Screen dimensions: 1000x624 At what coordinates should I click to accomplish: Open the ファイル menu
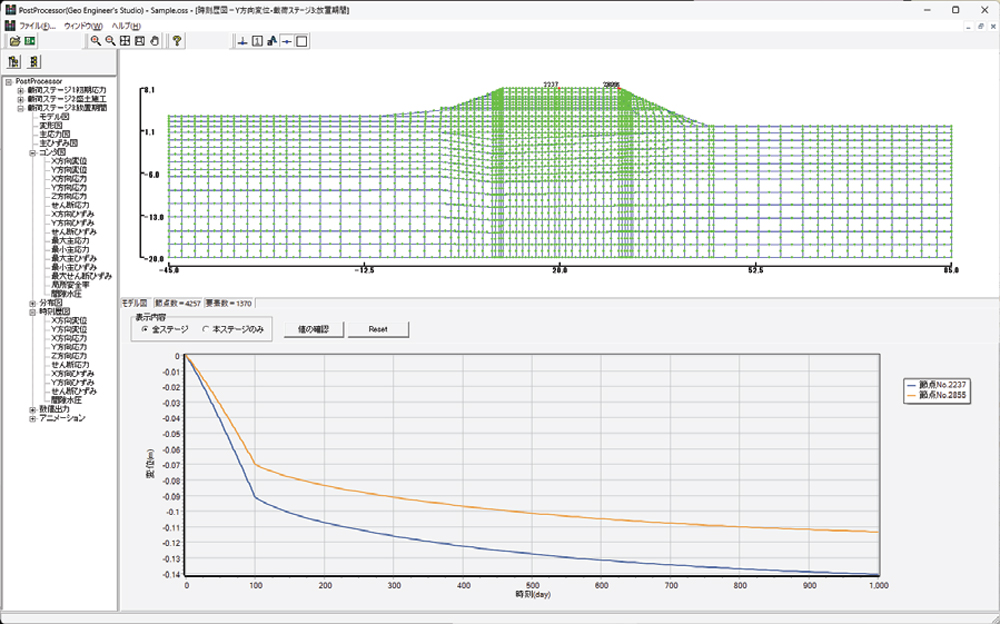[x=37, y=24]
